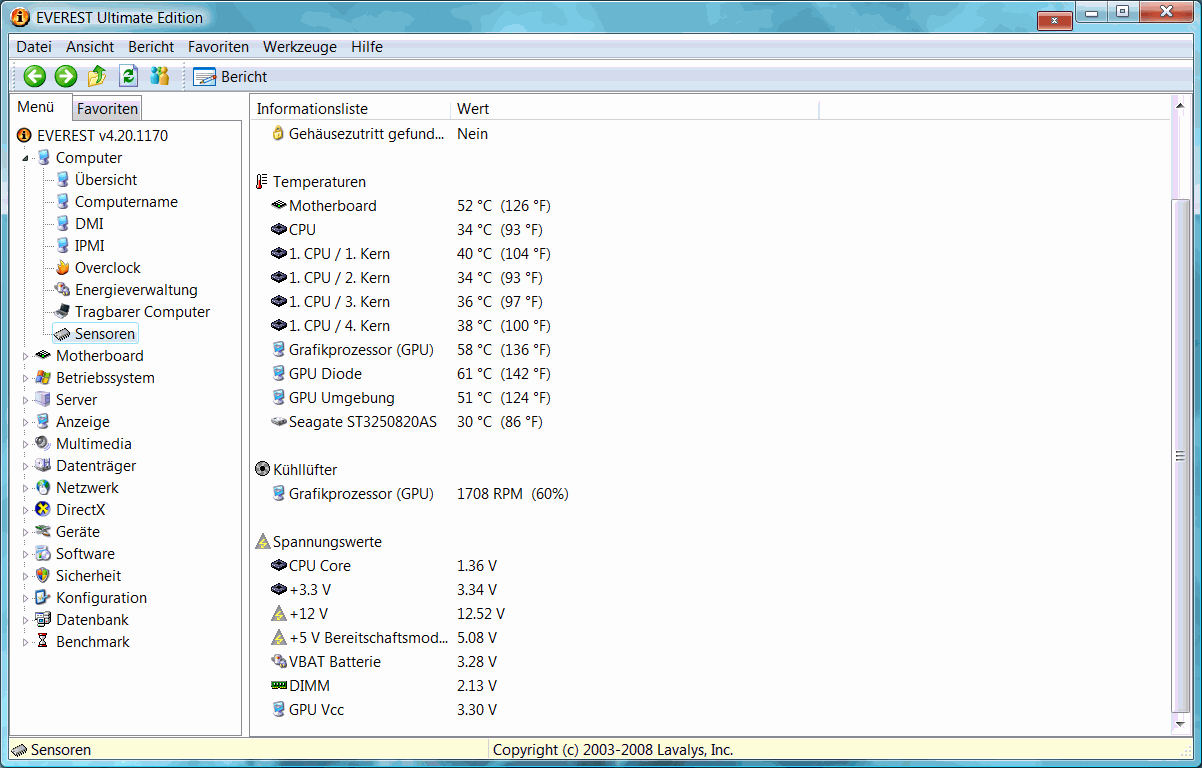Select Konfiguration in the tree
Image resolution: width=1202 pixels, height=768 pixels.
coord(101,598)
